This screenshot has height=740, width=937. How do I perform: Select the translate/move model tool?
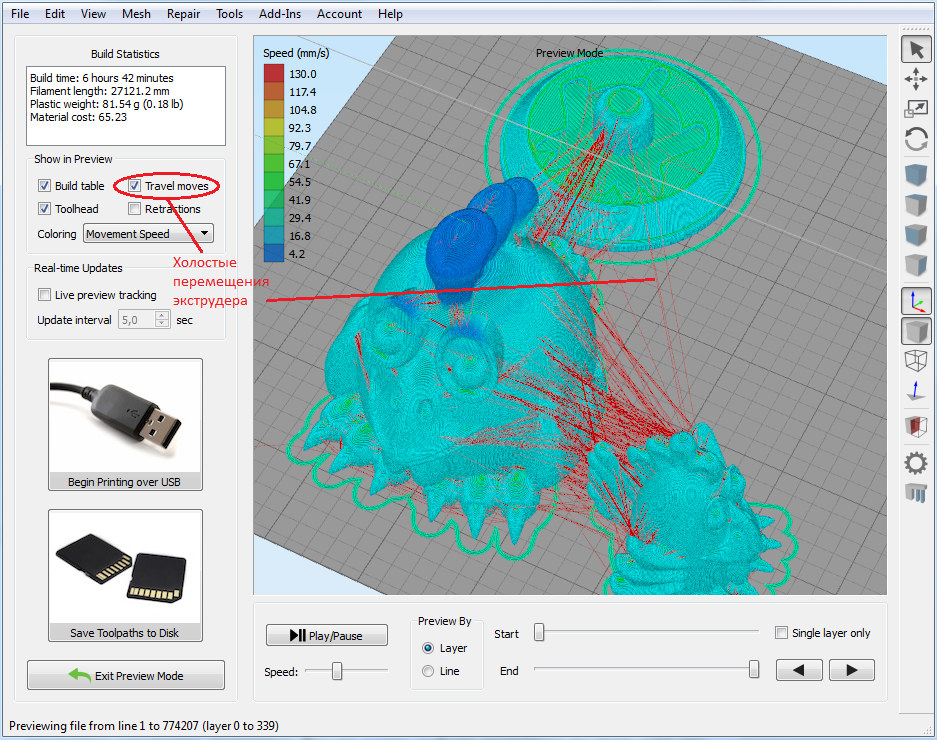coord(916,79)
